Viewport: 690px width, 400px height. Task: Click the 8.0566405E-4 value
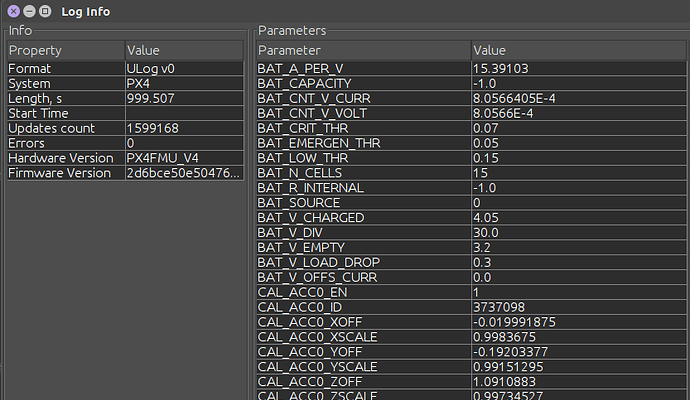[x=579, y=99]
